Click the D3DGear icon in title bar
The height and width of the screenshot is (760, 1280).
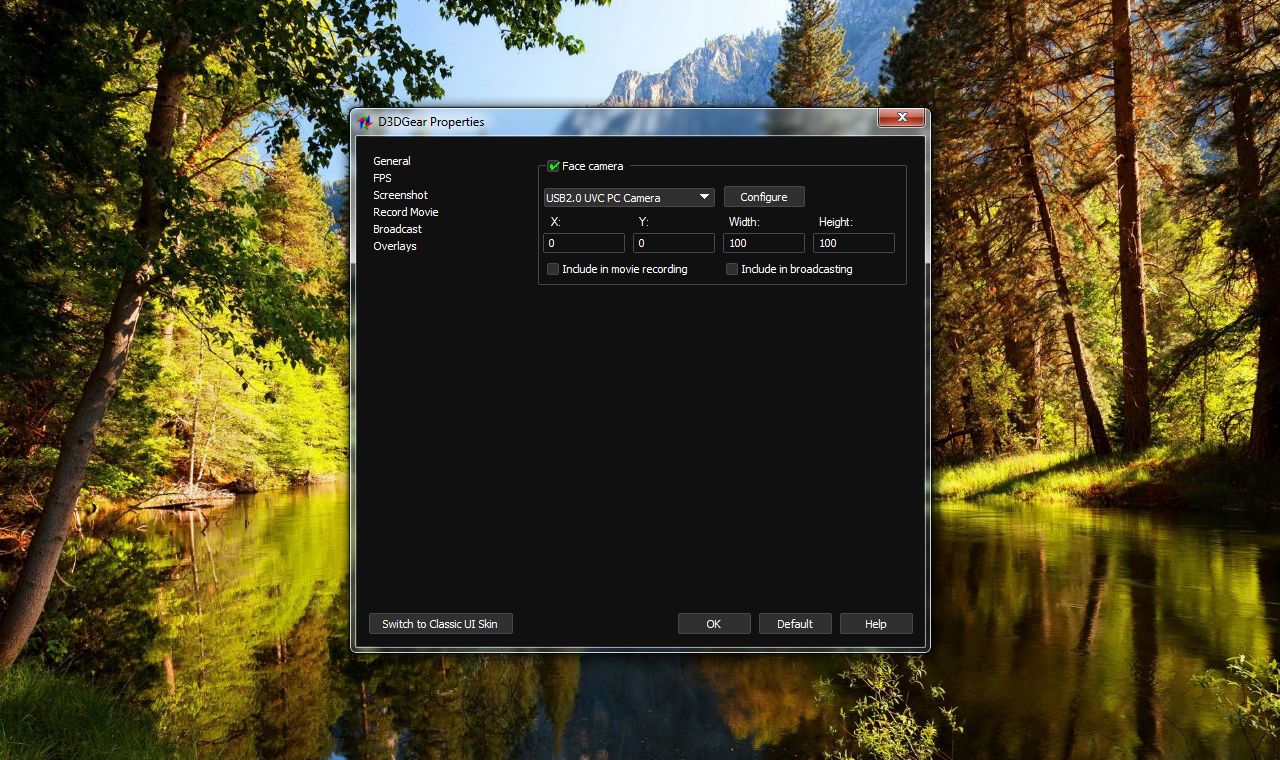tap(365, 122)
